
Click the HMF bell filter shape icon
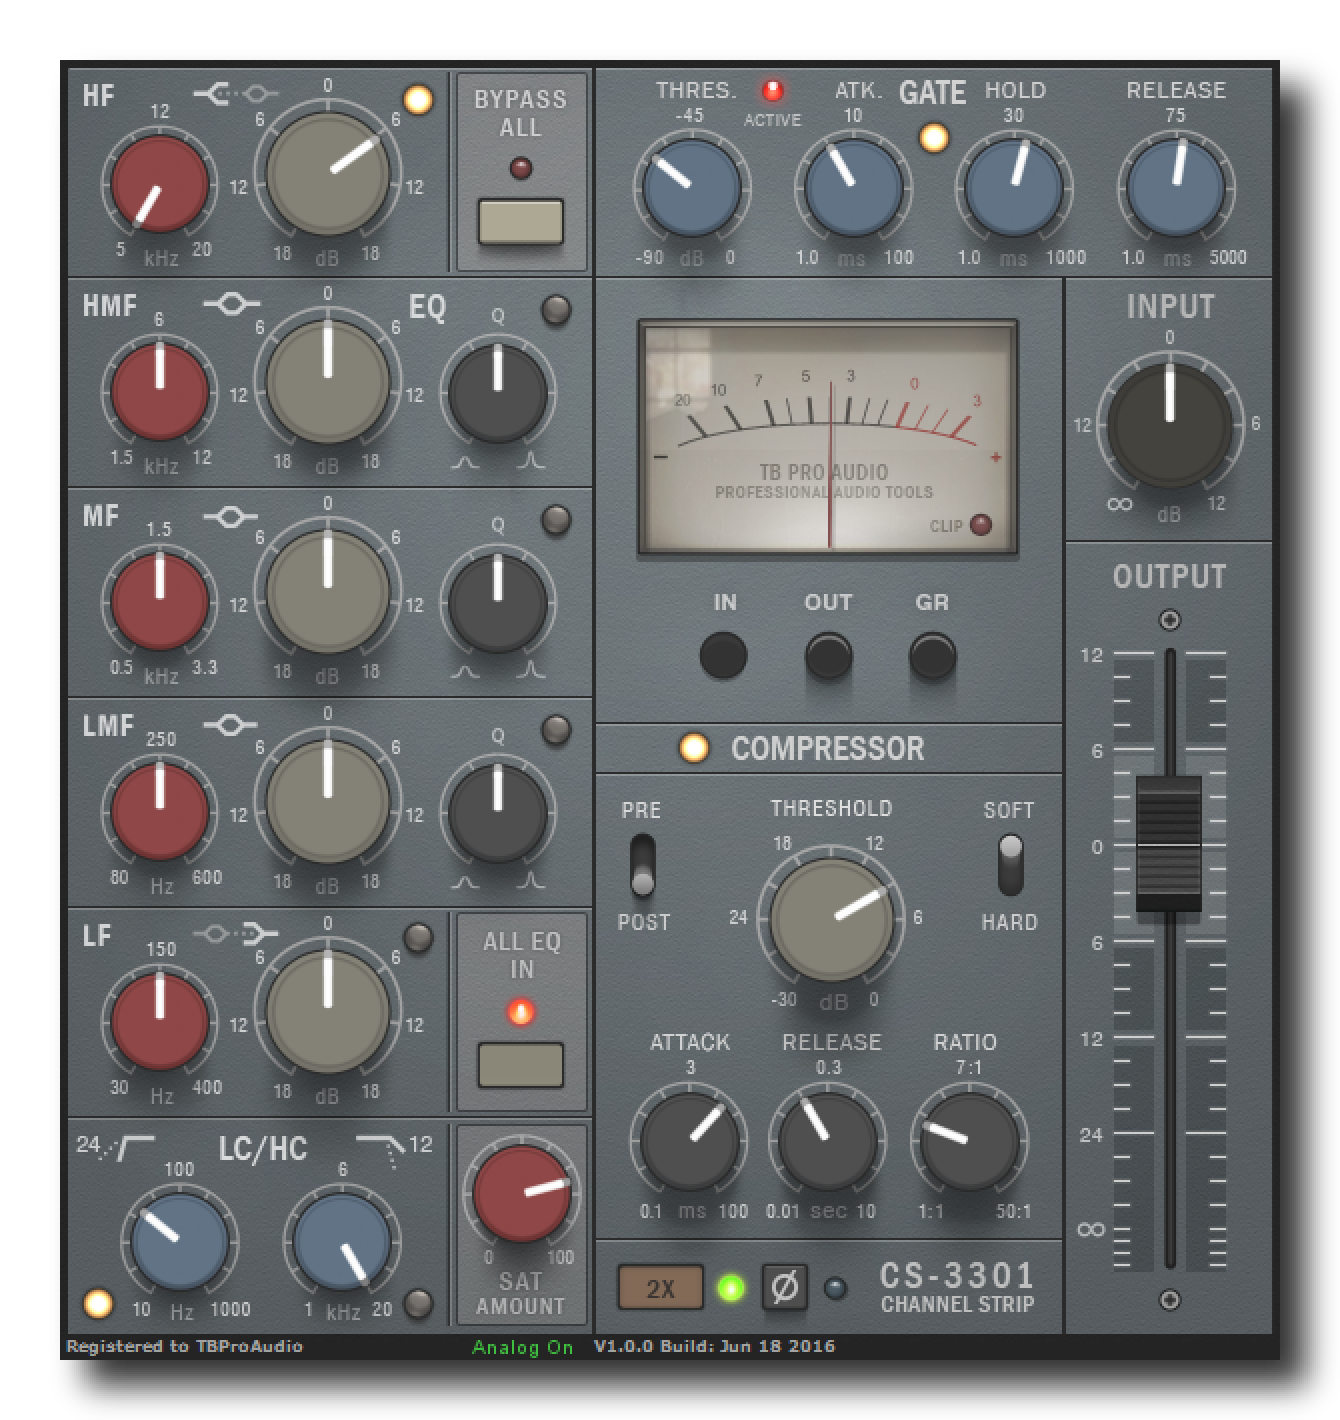coord(231,303)
